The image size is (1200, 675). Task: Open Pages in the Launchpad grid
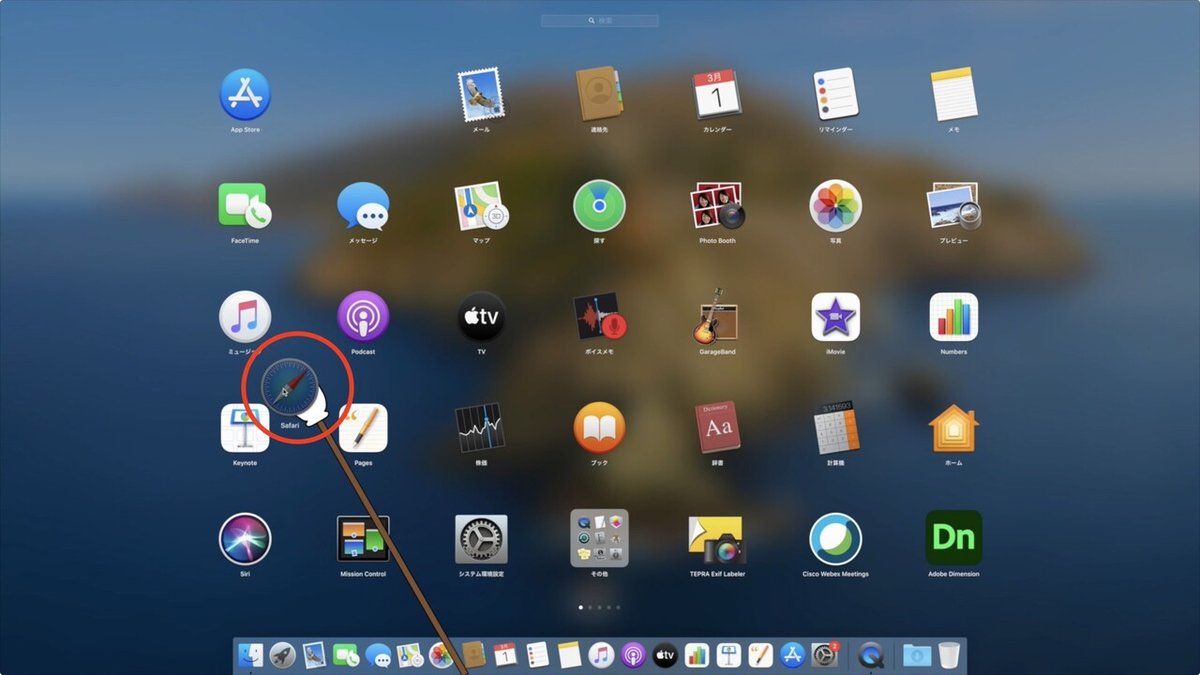(x=363, y=428)
